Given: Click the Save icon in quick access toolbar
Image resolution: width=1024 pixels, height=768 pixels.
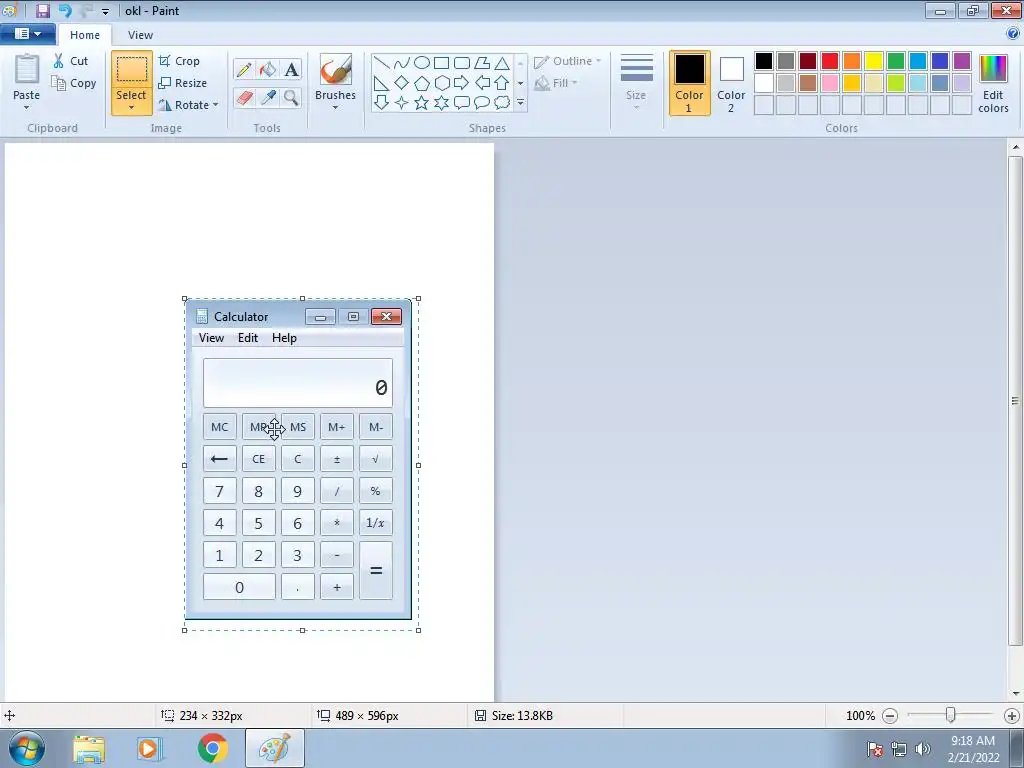Looking at the screenshot, I should click(x=42, y=10).
